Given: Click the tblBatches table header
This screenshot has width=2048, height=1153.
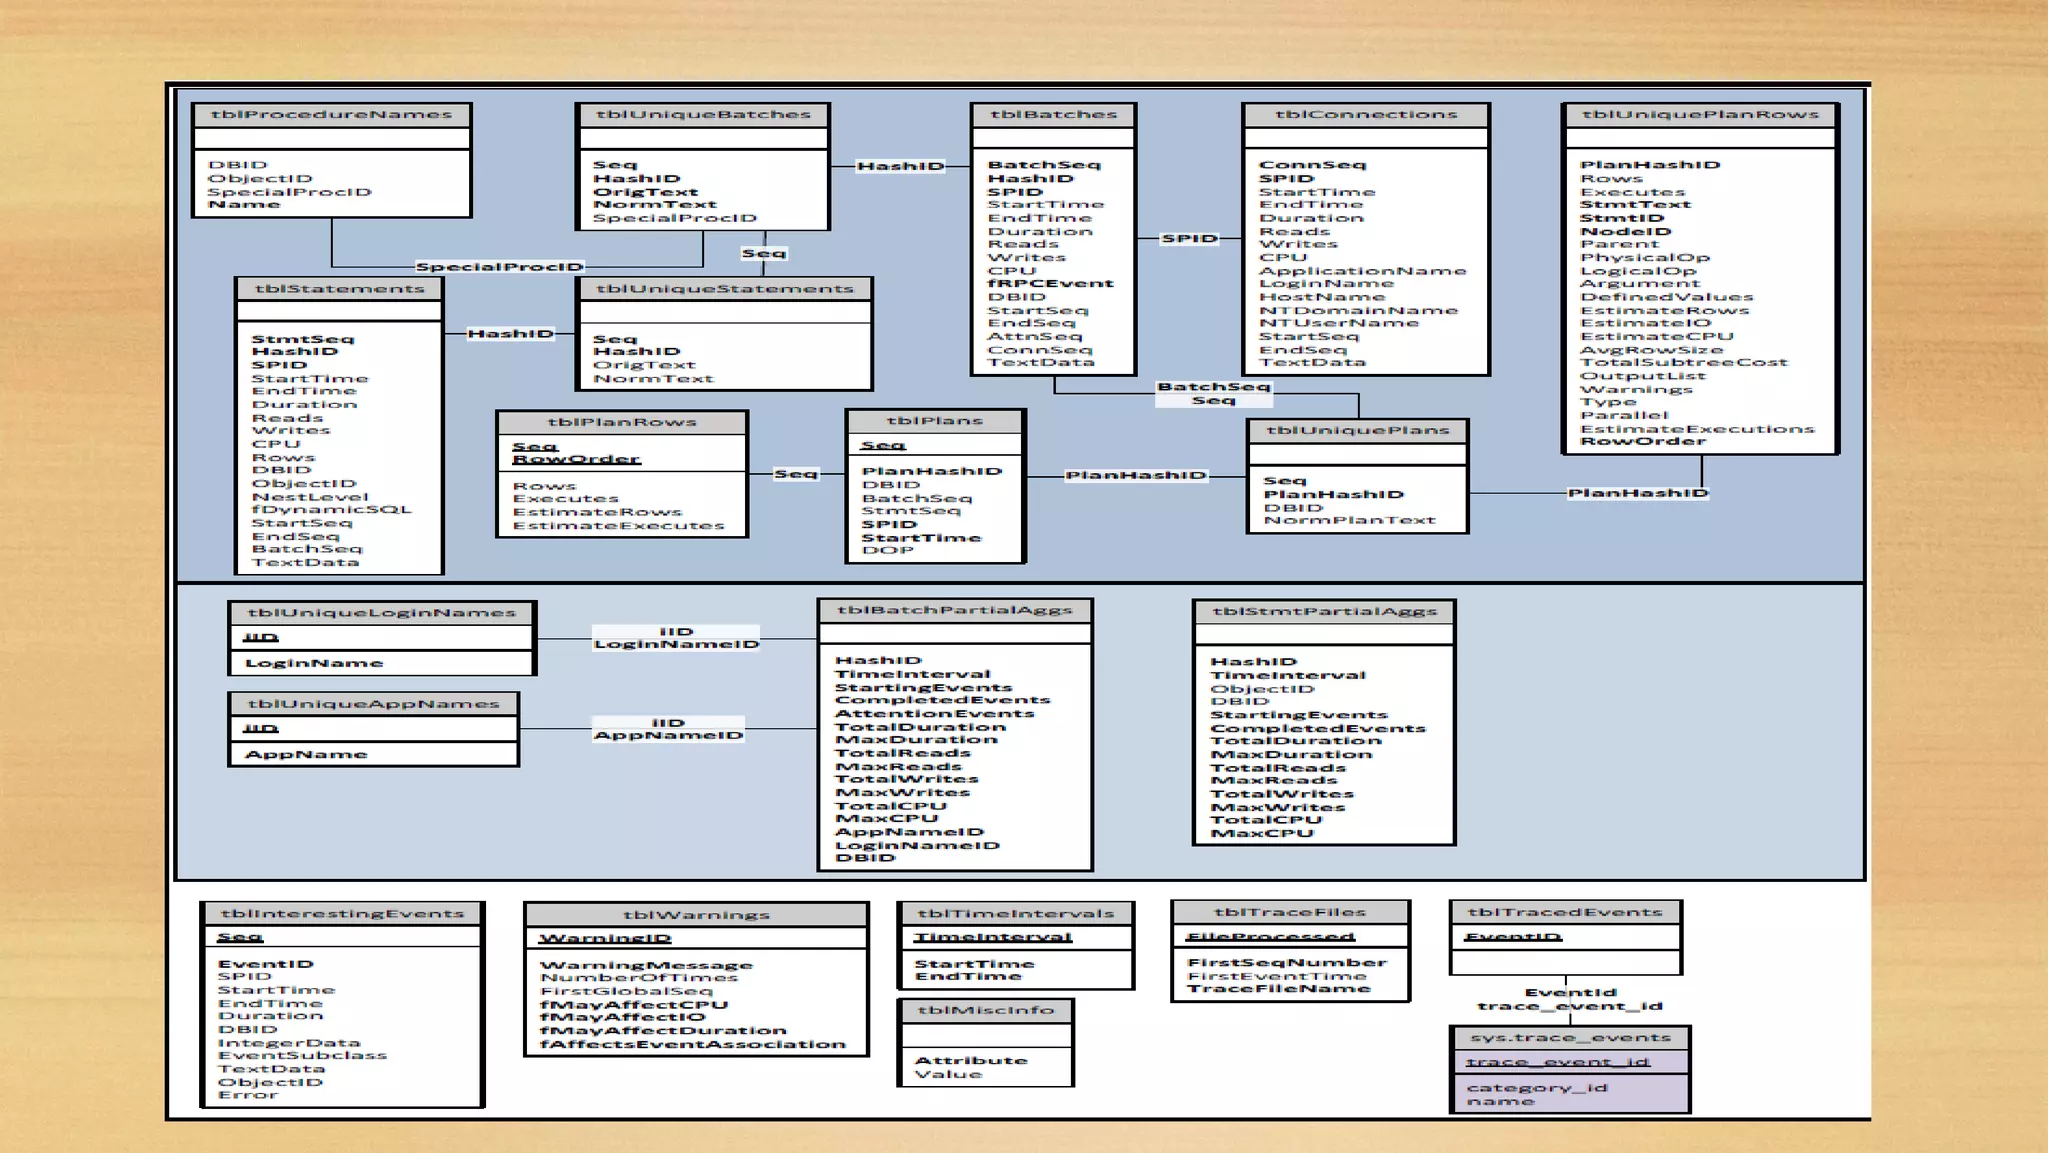Looking at the screenshot, I should click(x=1053, y=115).
